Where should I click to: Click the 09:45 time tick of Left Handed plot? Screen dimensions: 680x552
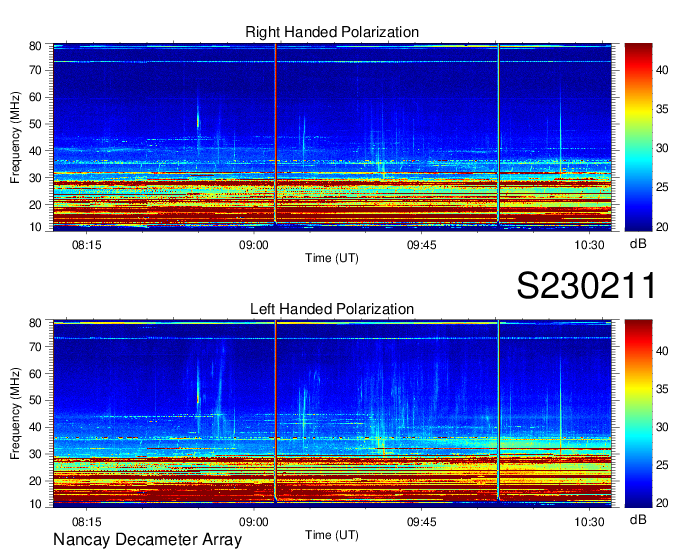422,522
